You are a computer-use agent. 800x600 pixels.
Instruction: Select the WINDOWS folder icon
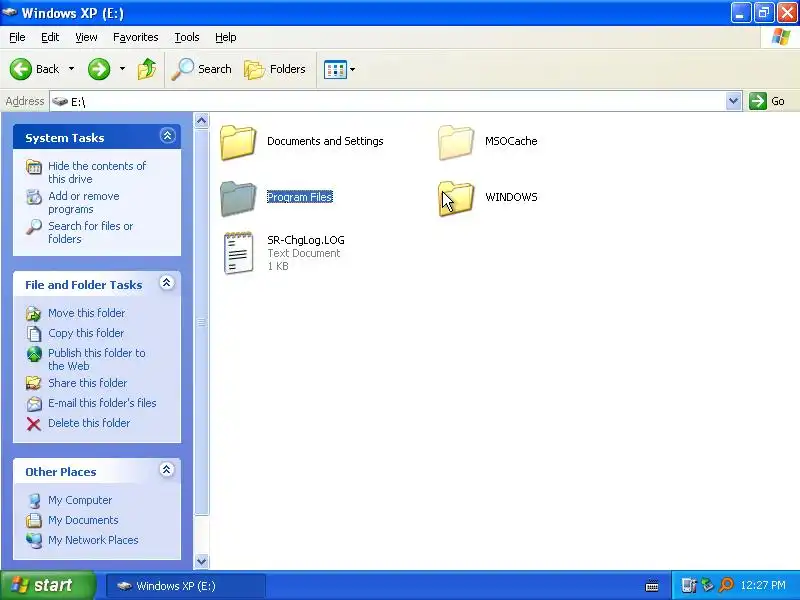click(456, 198)
